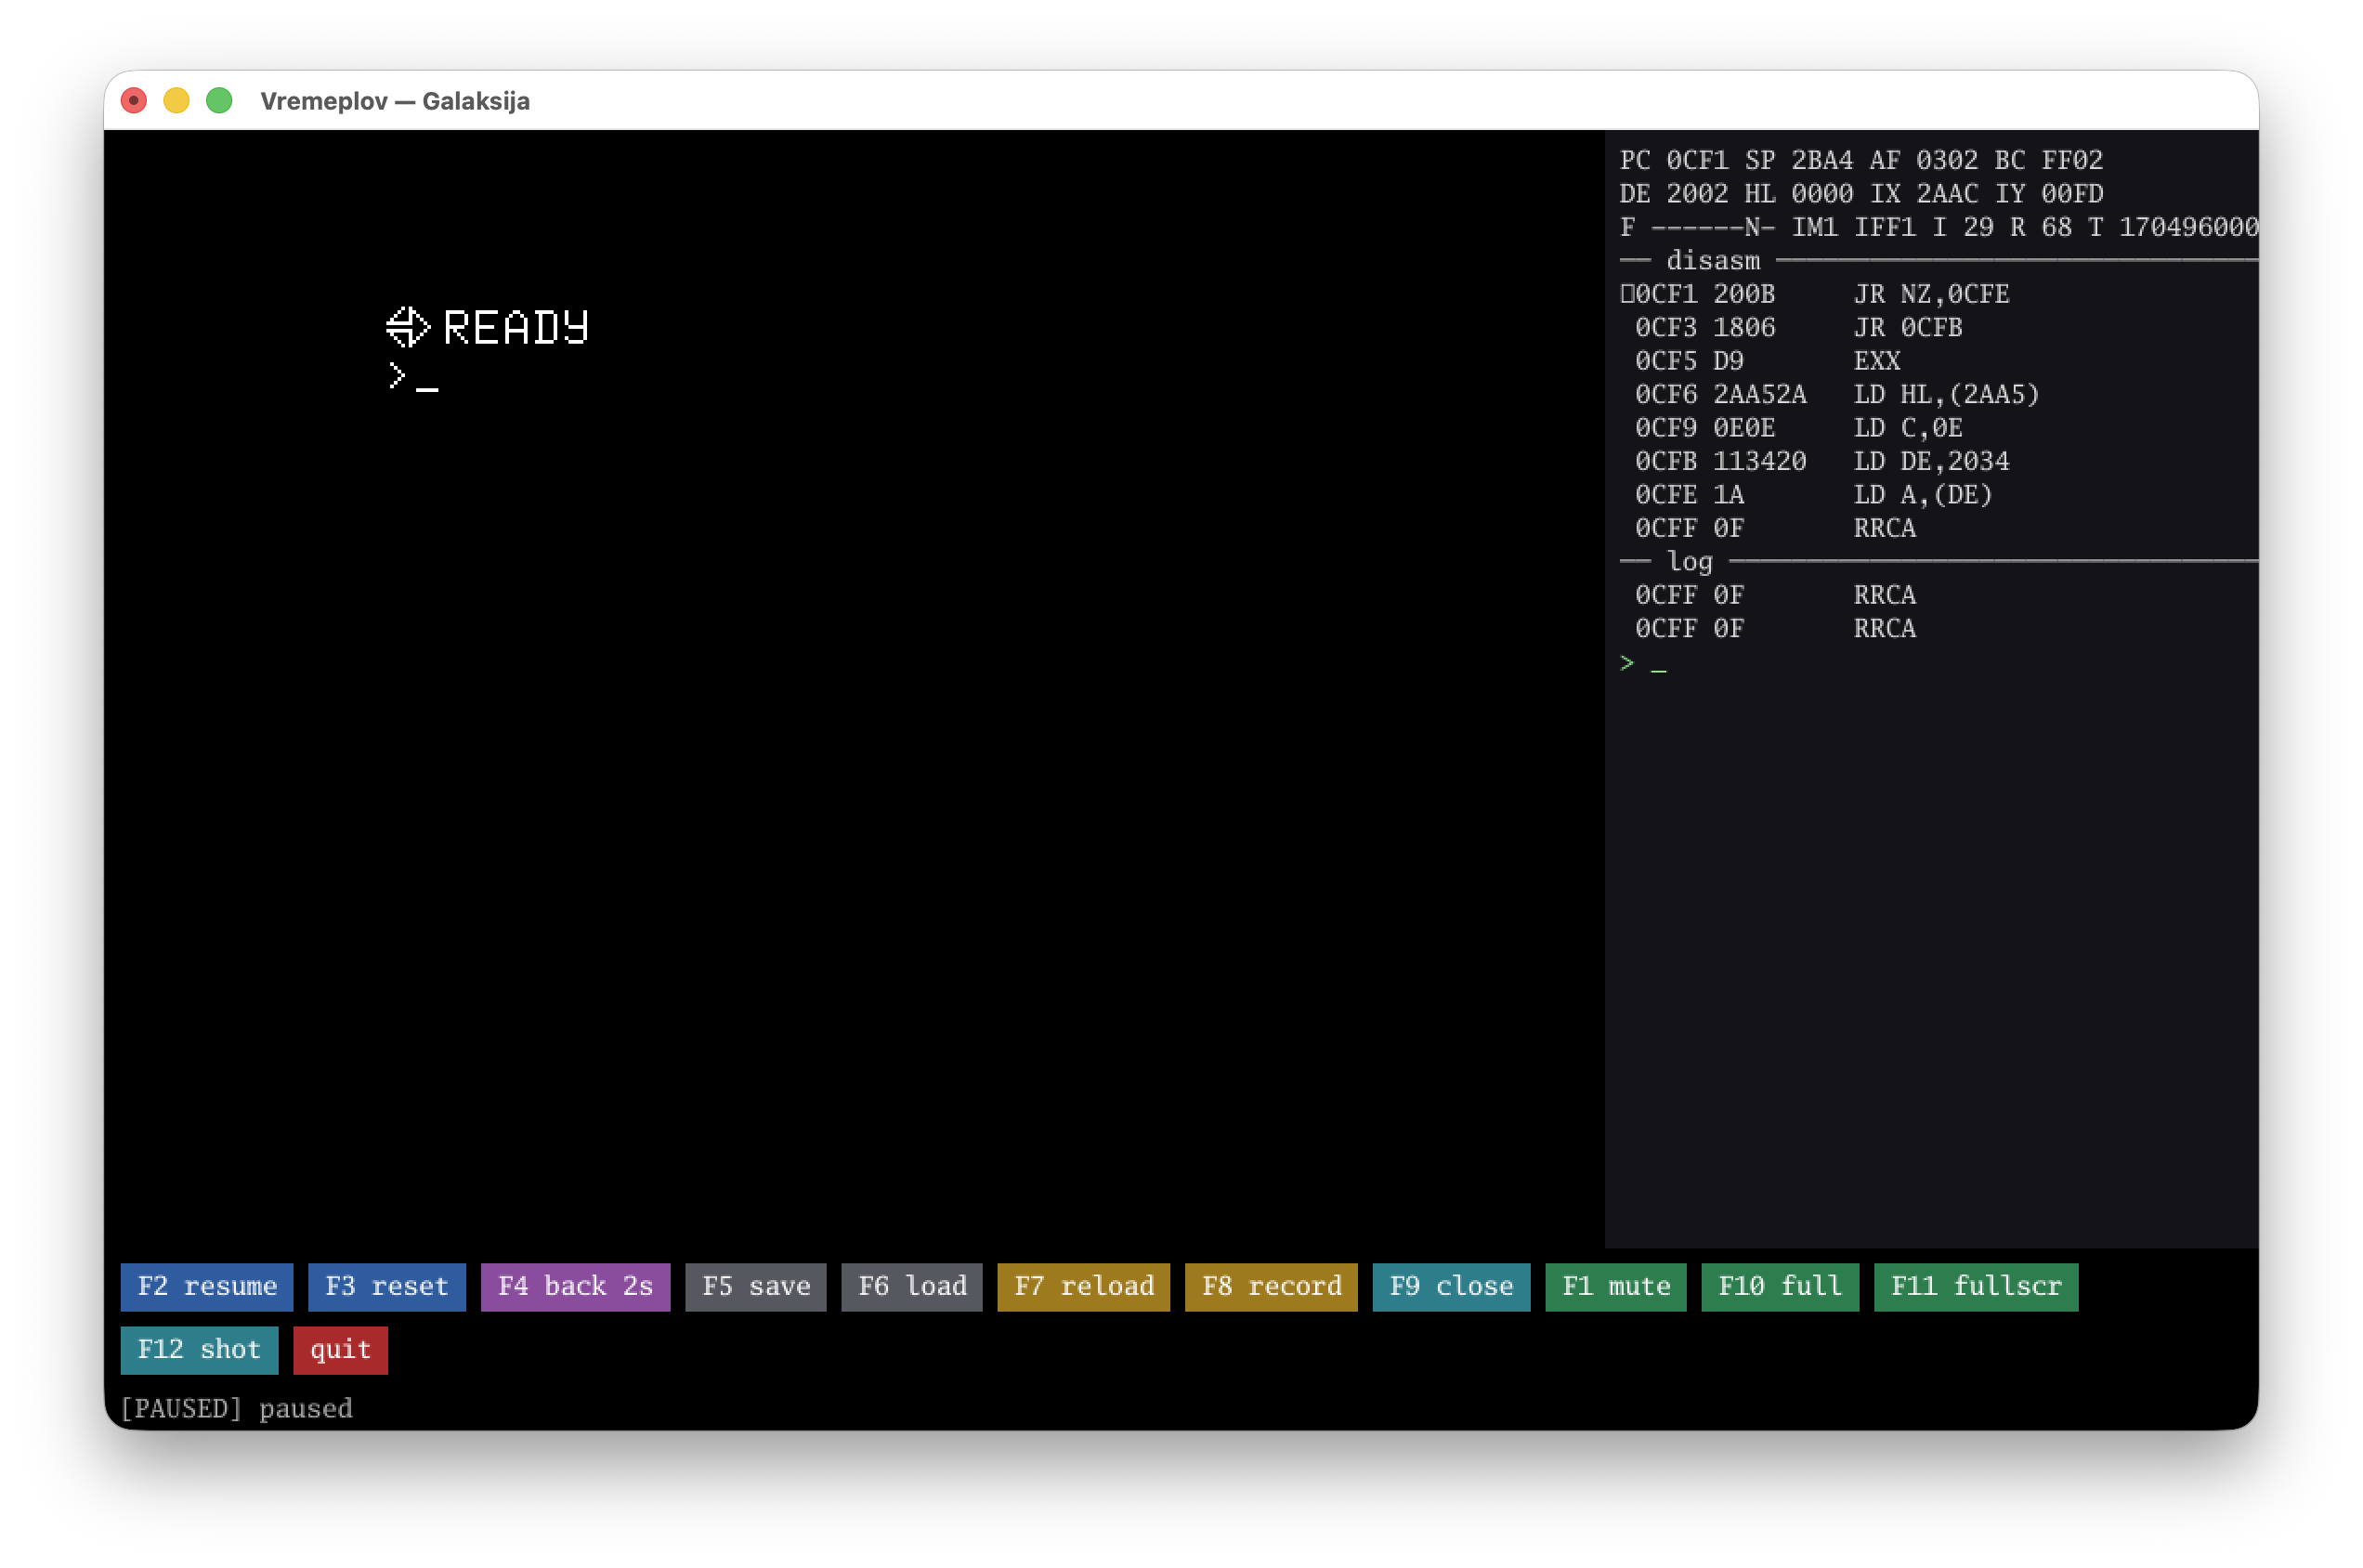2363x1568 pixels.
Task: Click the window title Vremeplov — Galaksija
Action: pyautogui.click(x=395, y=101)
